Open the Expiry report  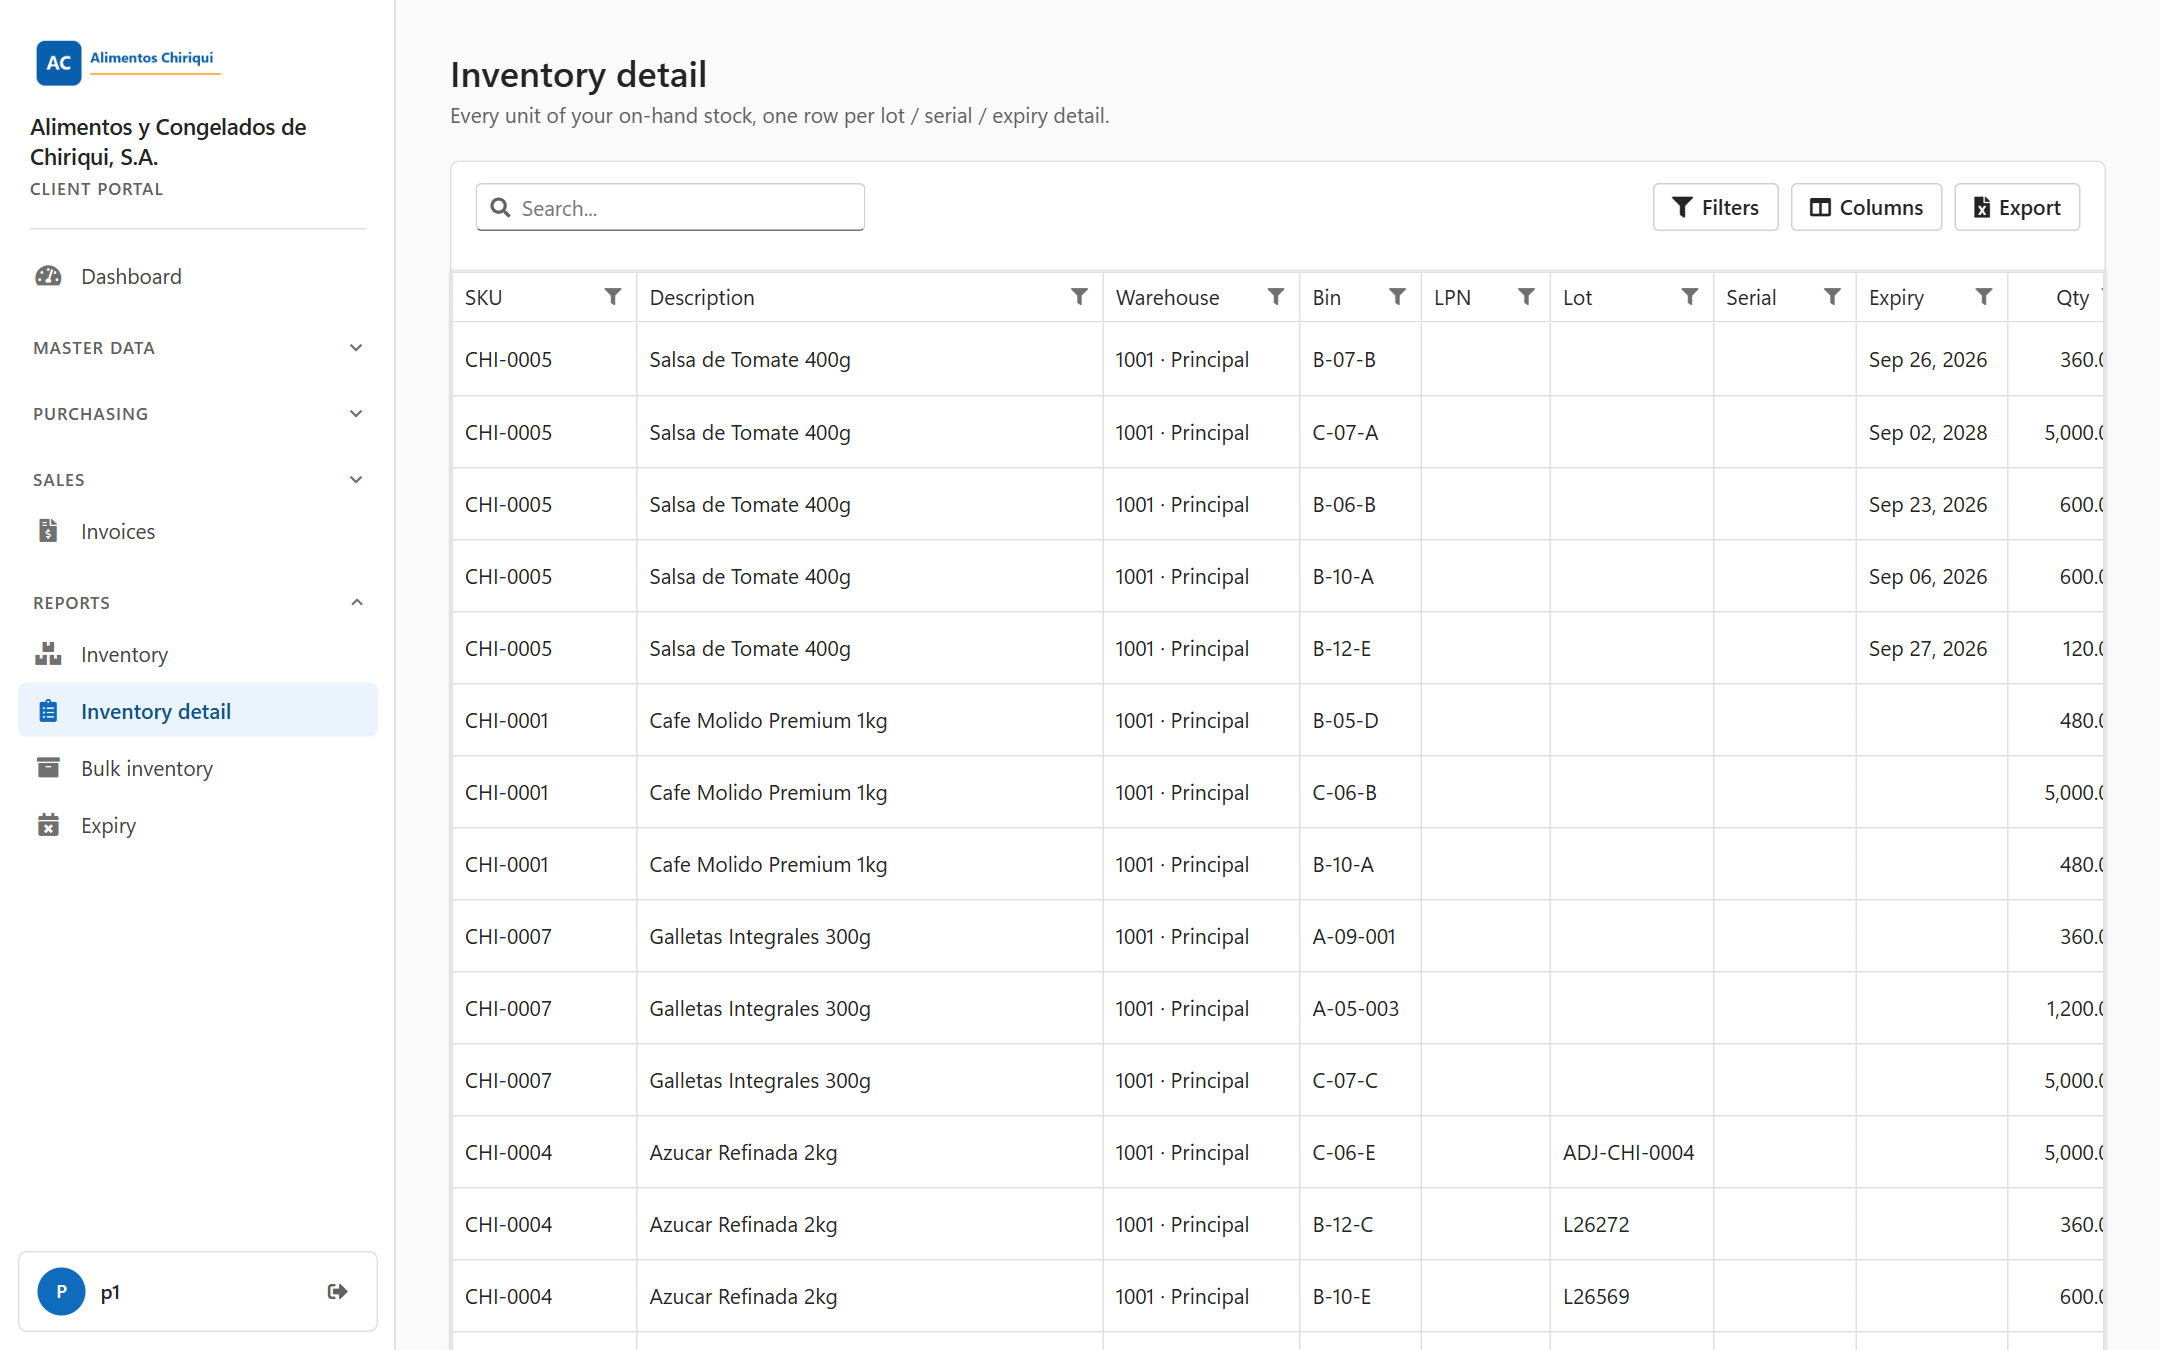(x=198, y=825)
